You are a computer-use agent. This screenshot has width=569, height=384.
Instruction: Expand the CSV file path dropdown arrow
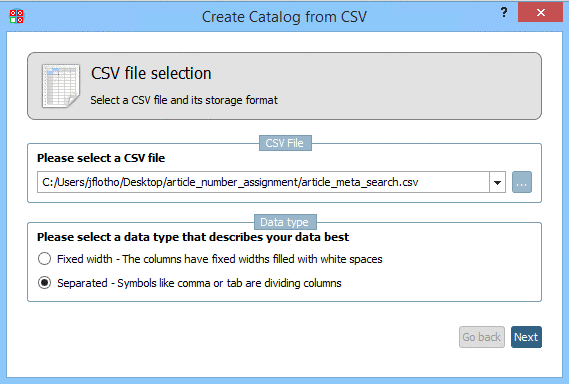click(x=498, y=182)
